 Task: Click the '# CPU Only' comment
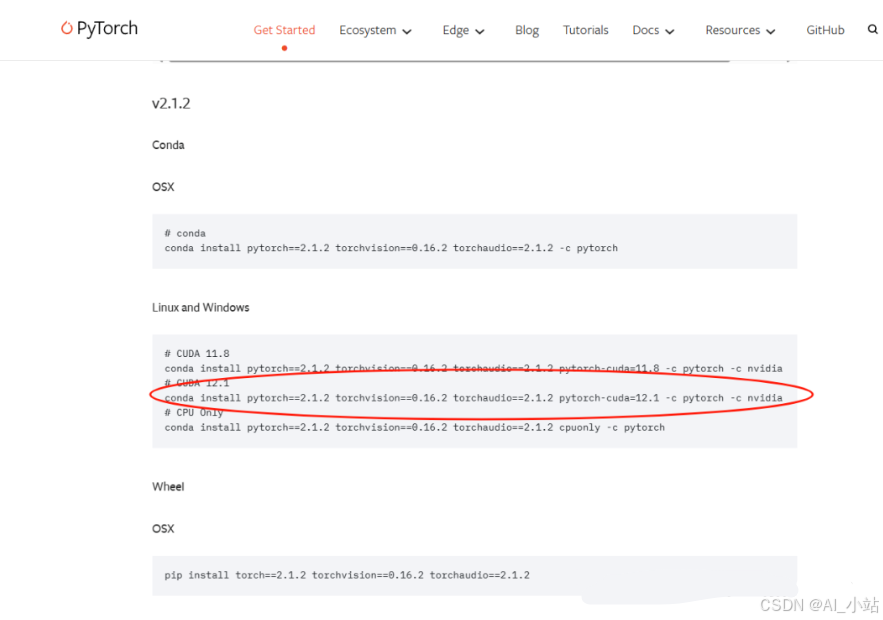[x=193, y=412]
